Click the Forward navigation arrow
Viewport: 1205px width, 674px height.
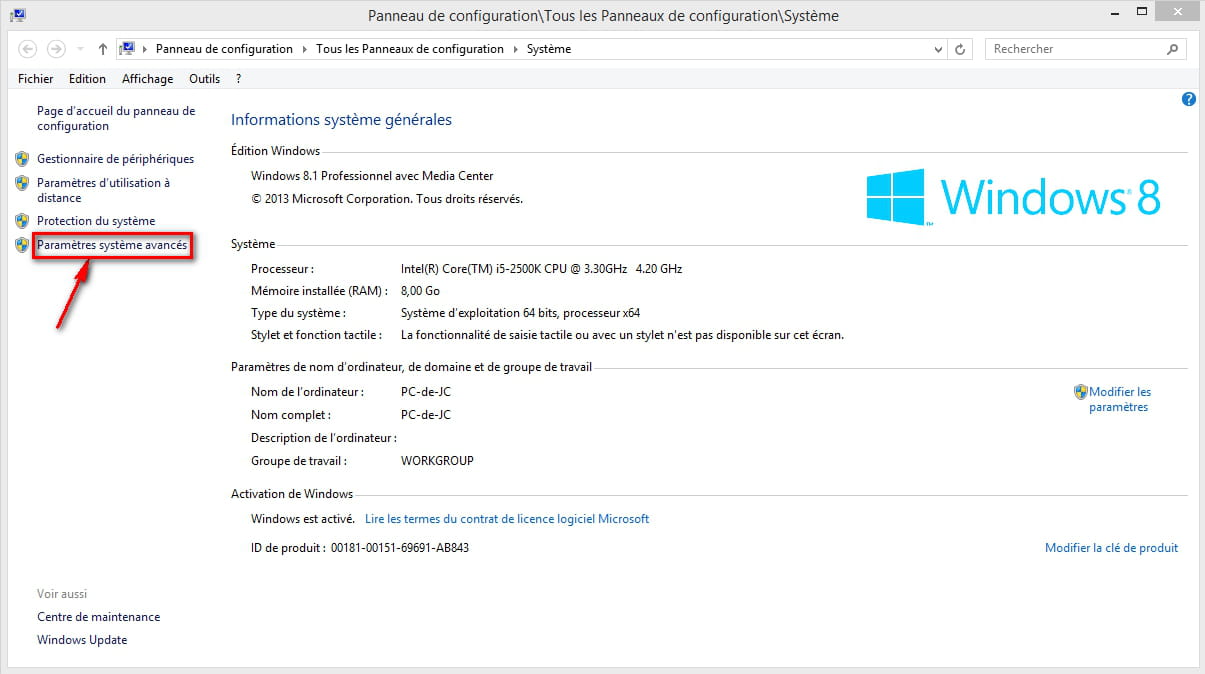click(x=56, y=49)
